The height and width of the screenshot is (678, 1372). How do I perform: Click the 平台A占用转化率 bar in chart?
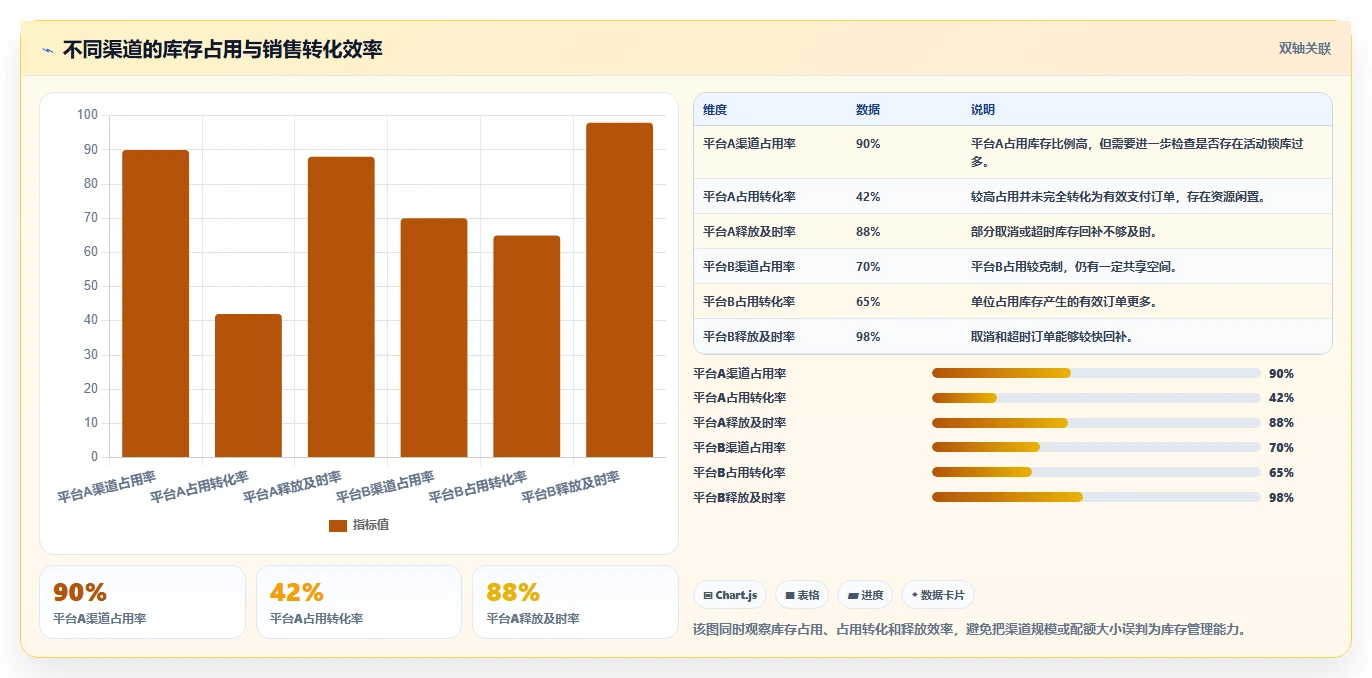[248, 386]
